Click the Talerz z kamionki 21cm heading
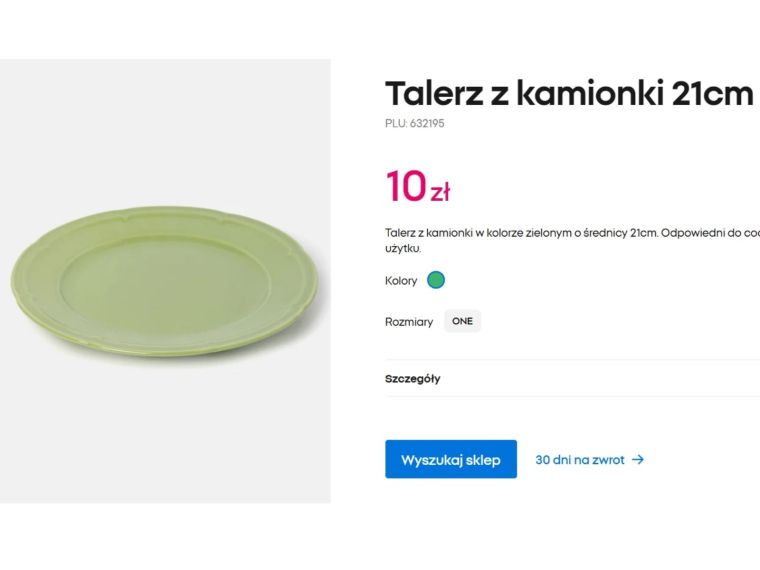This screenshot has width=760, height=570. 568,93
